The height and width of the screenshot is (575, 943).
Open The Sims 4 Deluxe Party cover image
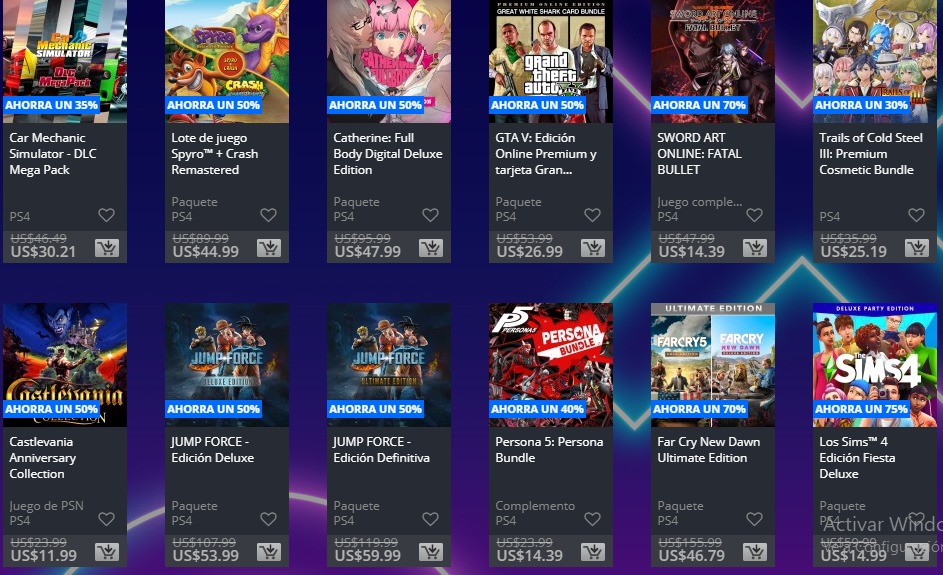[875, 364]
